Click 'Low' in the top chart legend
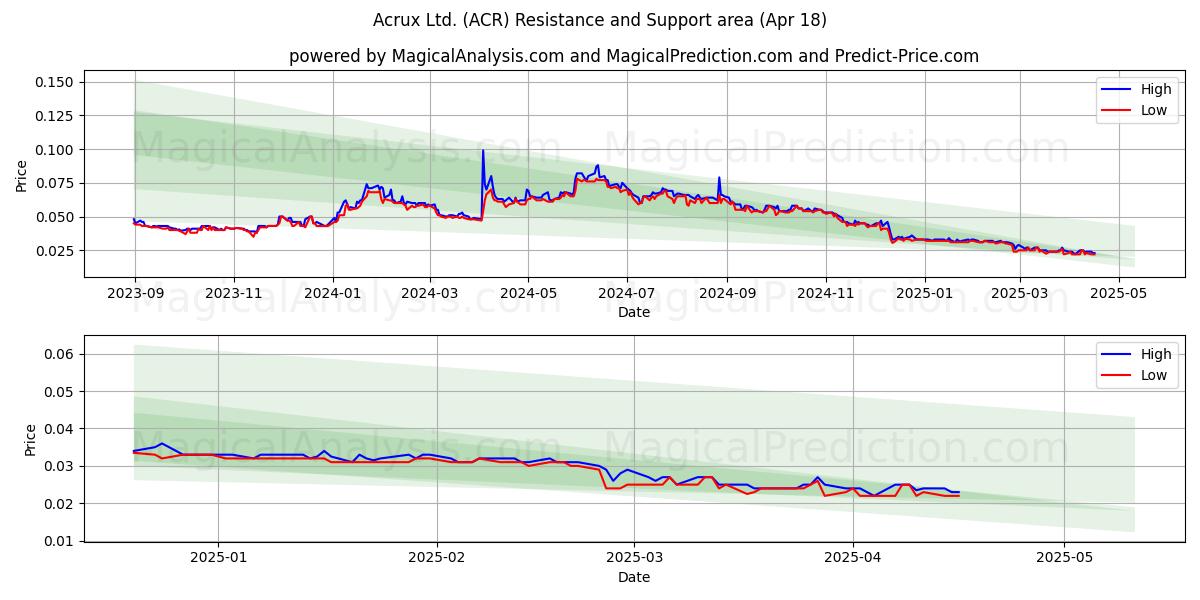 tap(1154, 110)
